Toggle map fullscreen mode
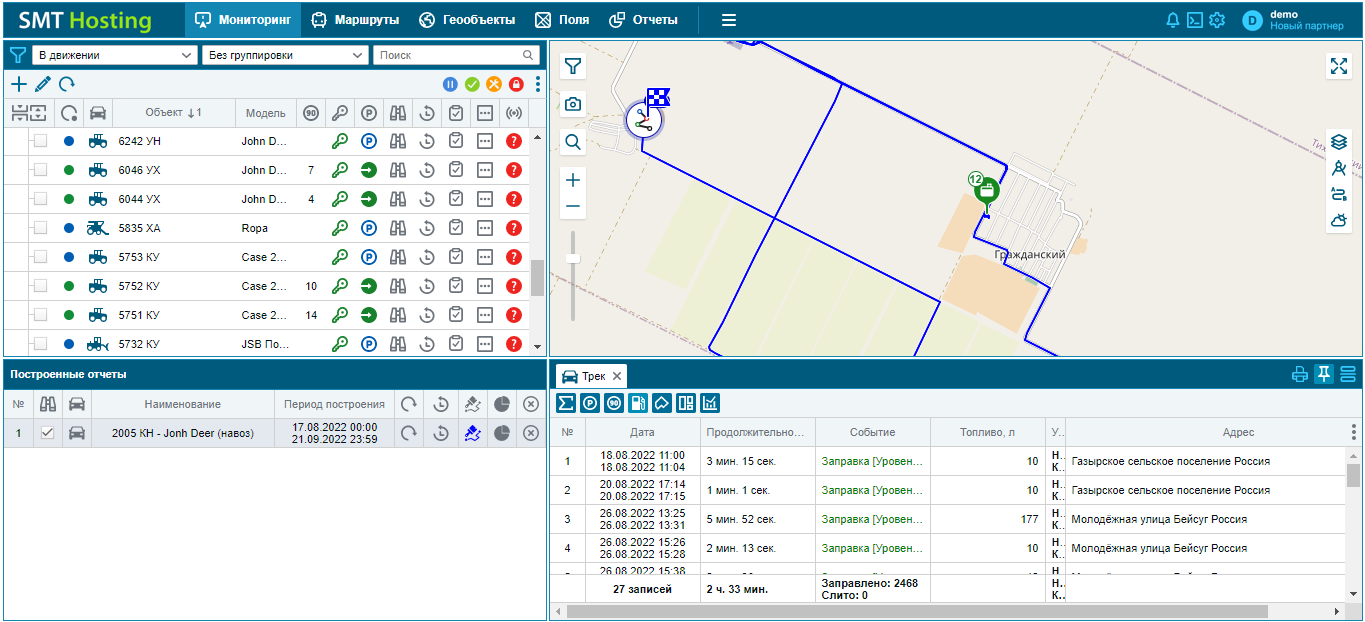1365x622 pixels. 1339,66
